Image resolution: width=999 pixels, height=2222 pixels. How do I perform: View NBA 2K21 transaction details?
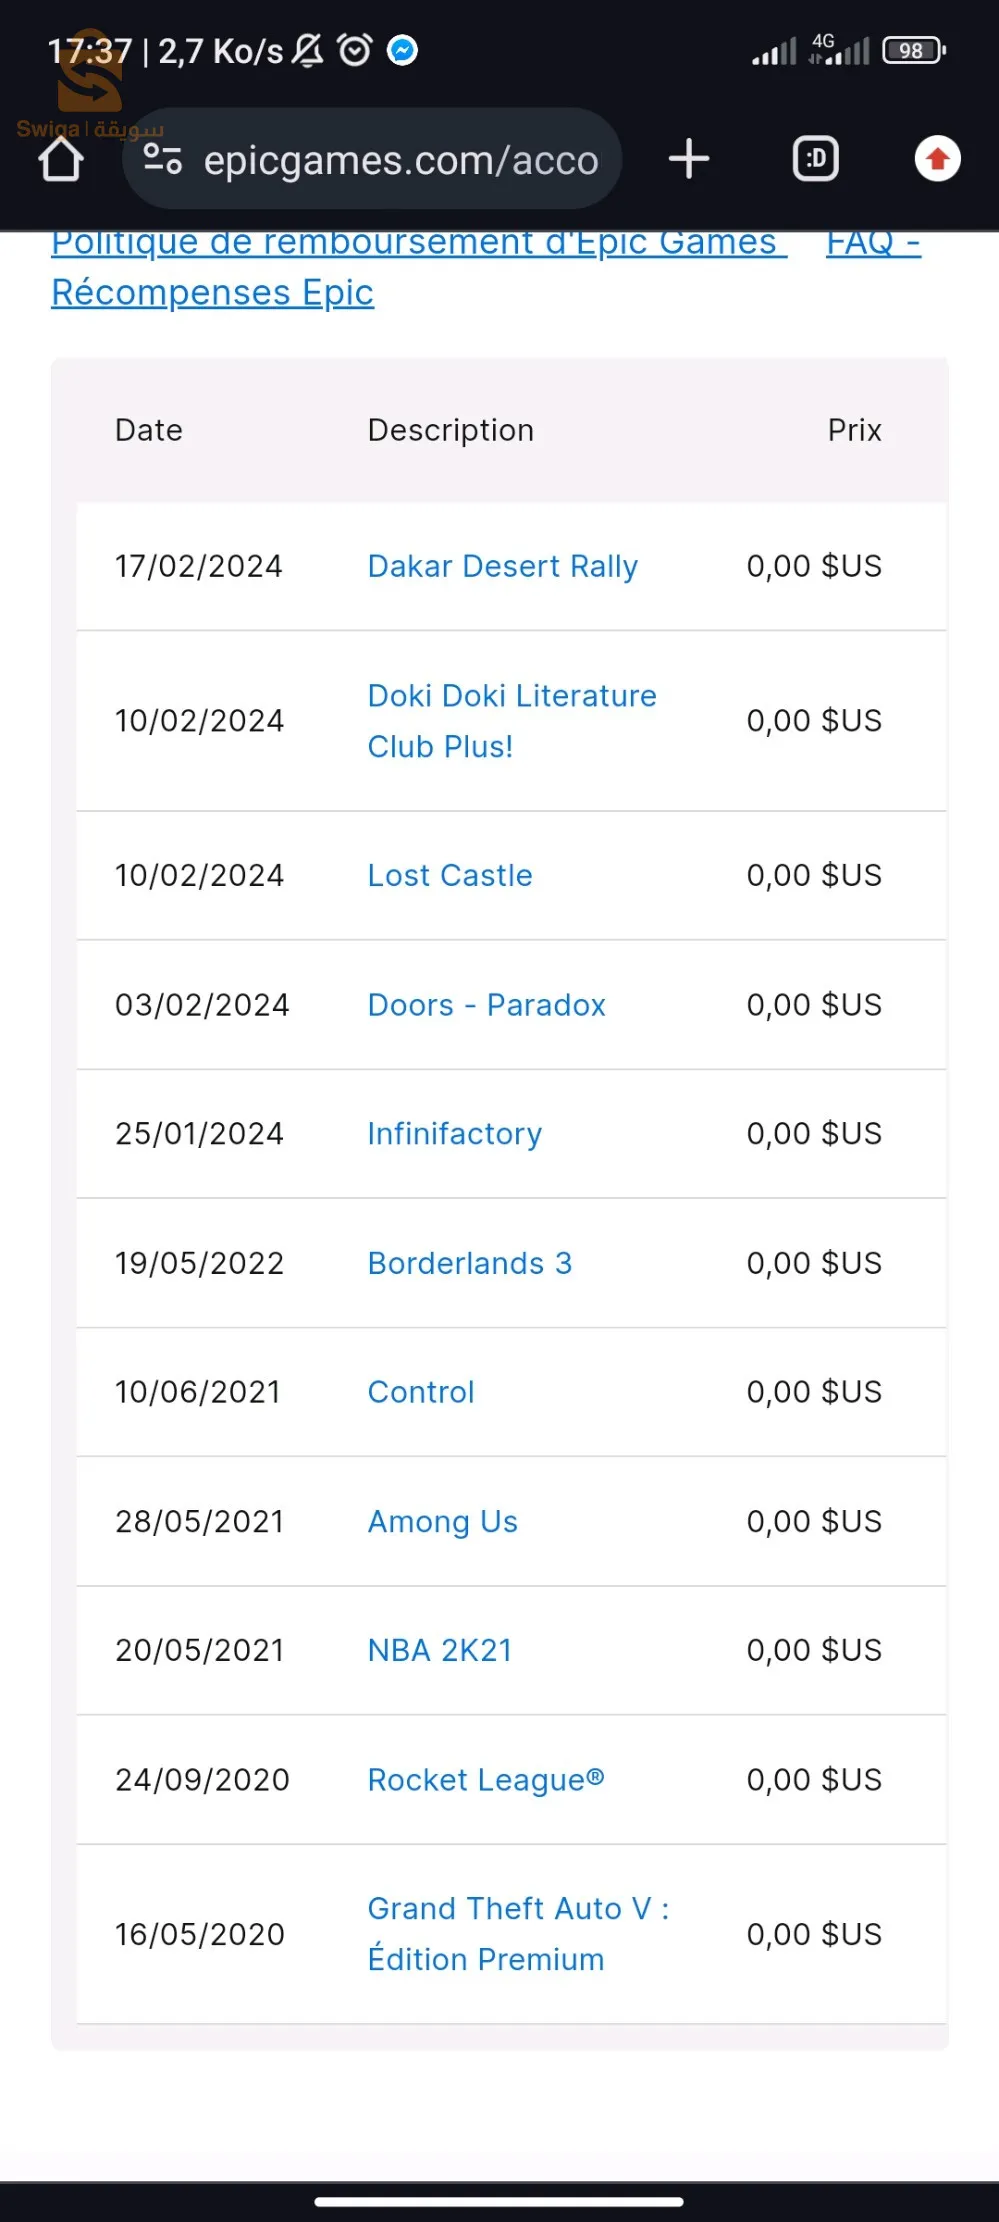pyautogui.click(x=439, y=1650)
